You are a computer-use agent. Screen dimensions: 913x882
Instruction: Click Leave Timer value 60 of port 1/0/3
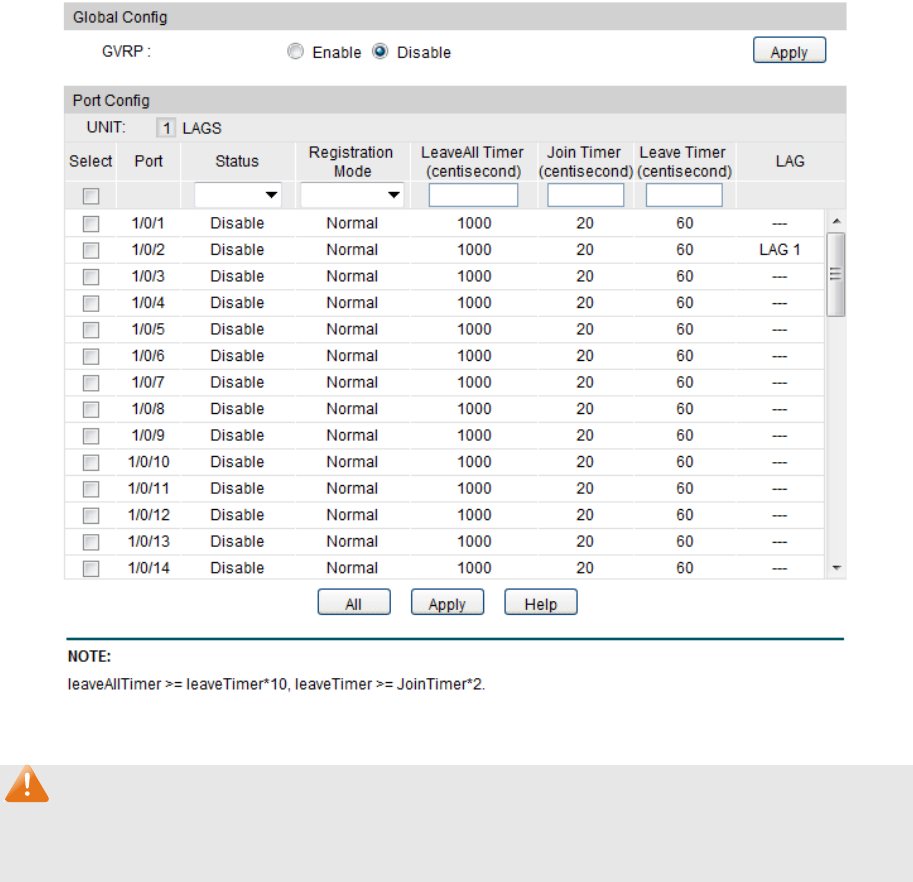(x=684, y=276)
